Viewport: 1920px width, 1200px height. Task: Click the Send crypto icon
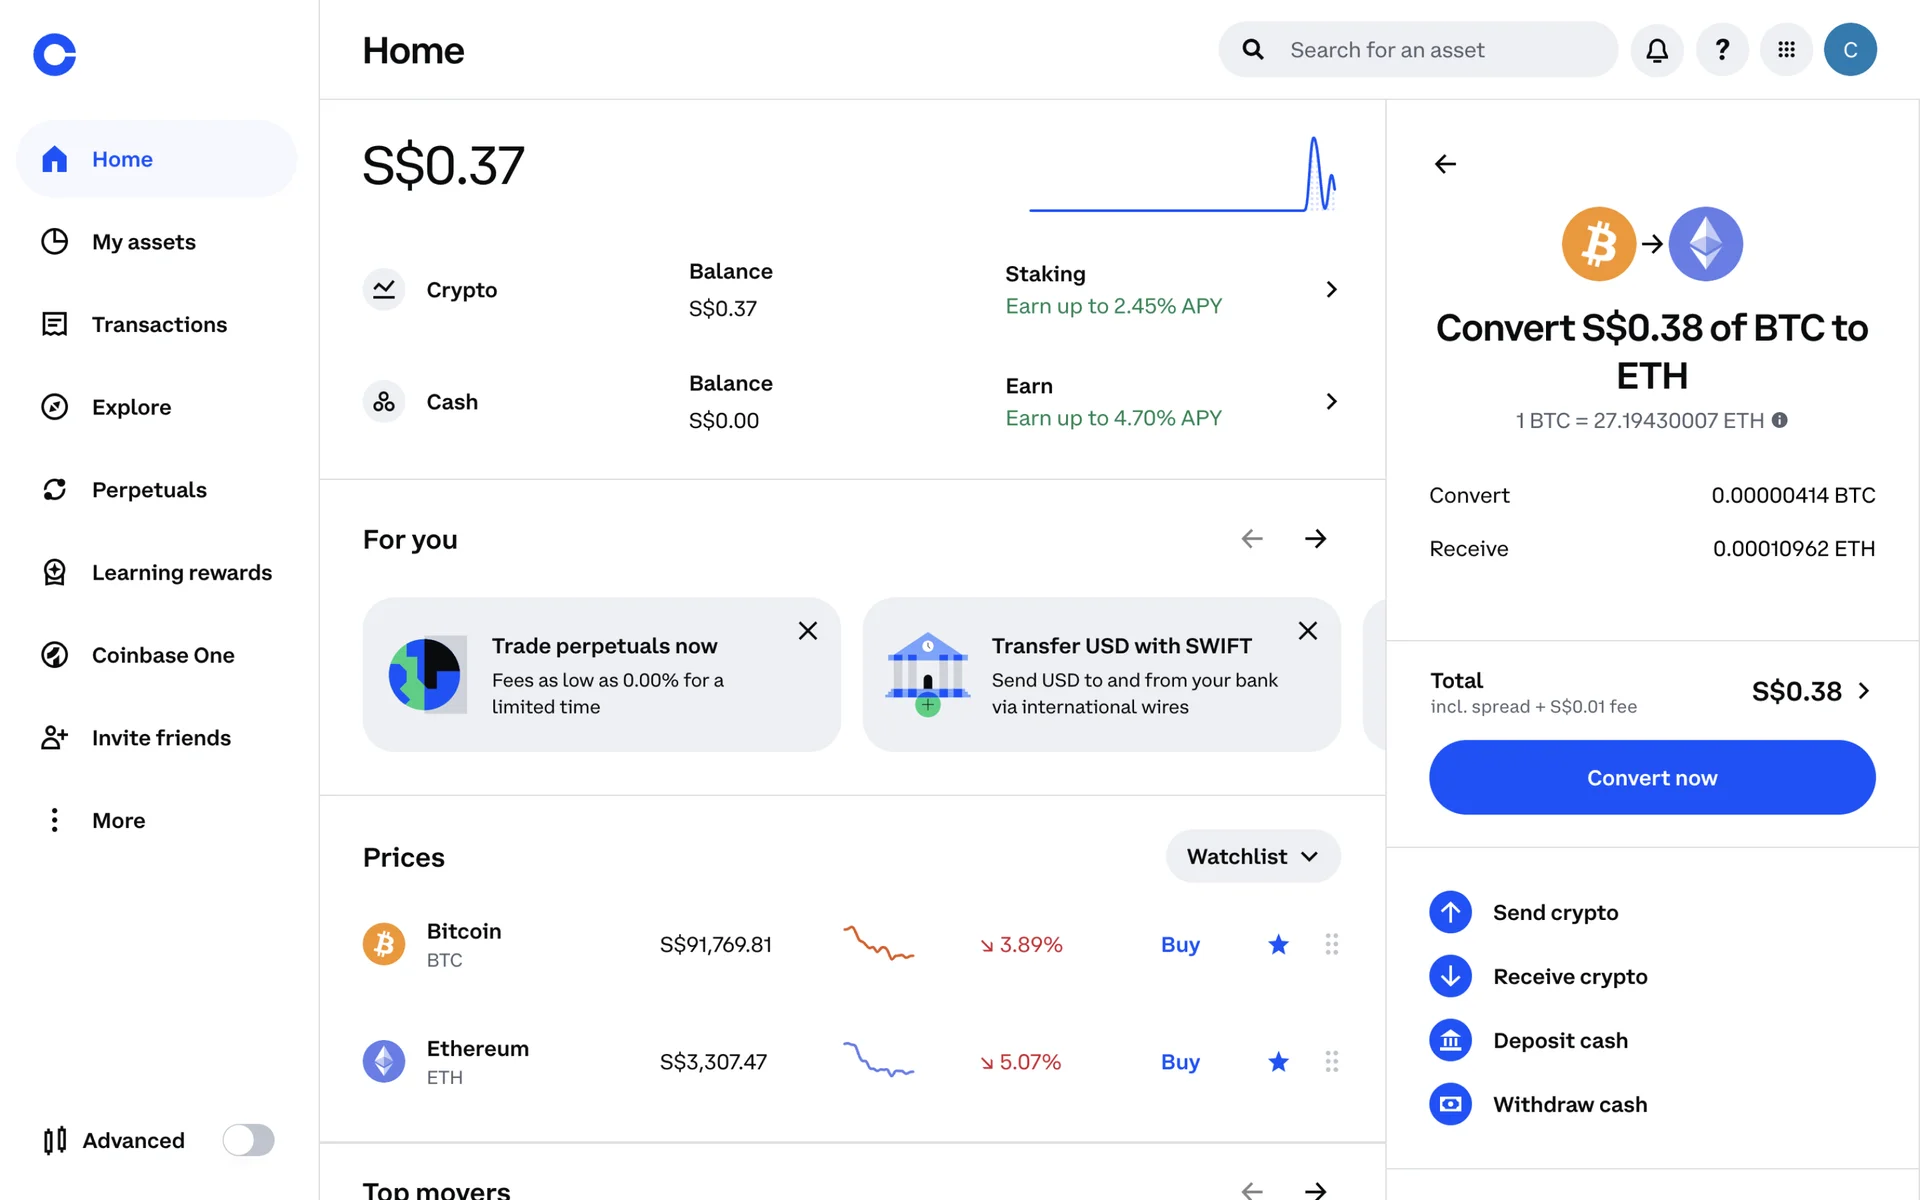click(1450, 912)
